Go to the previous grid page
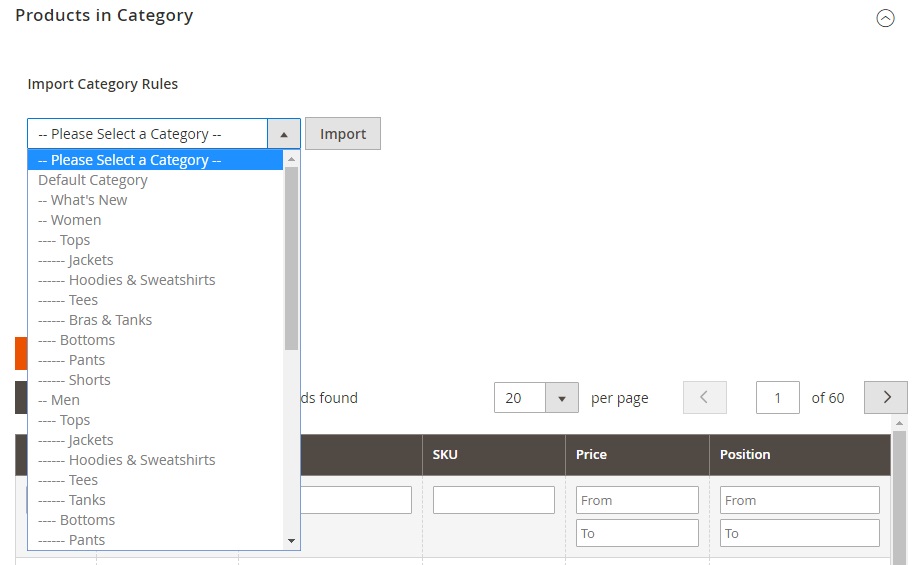 pyautogui.click(x=705, y=398)
